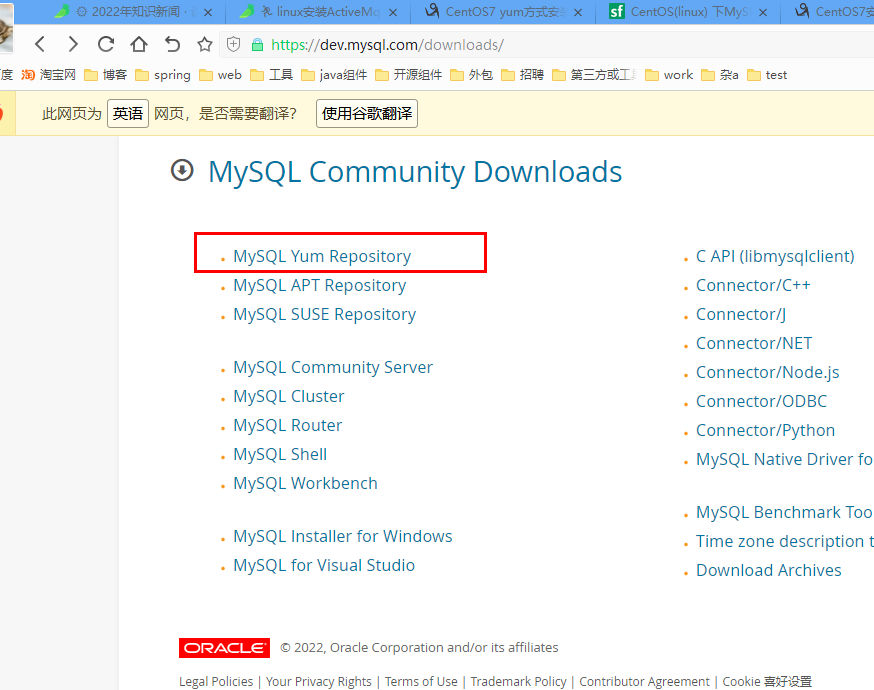Close the 2022年知识新闻 tab
Viewport: 874px width, 690px height.
[x=208, y=12]
